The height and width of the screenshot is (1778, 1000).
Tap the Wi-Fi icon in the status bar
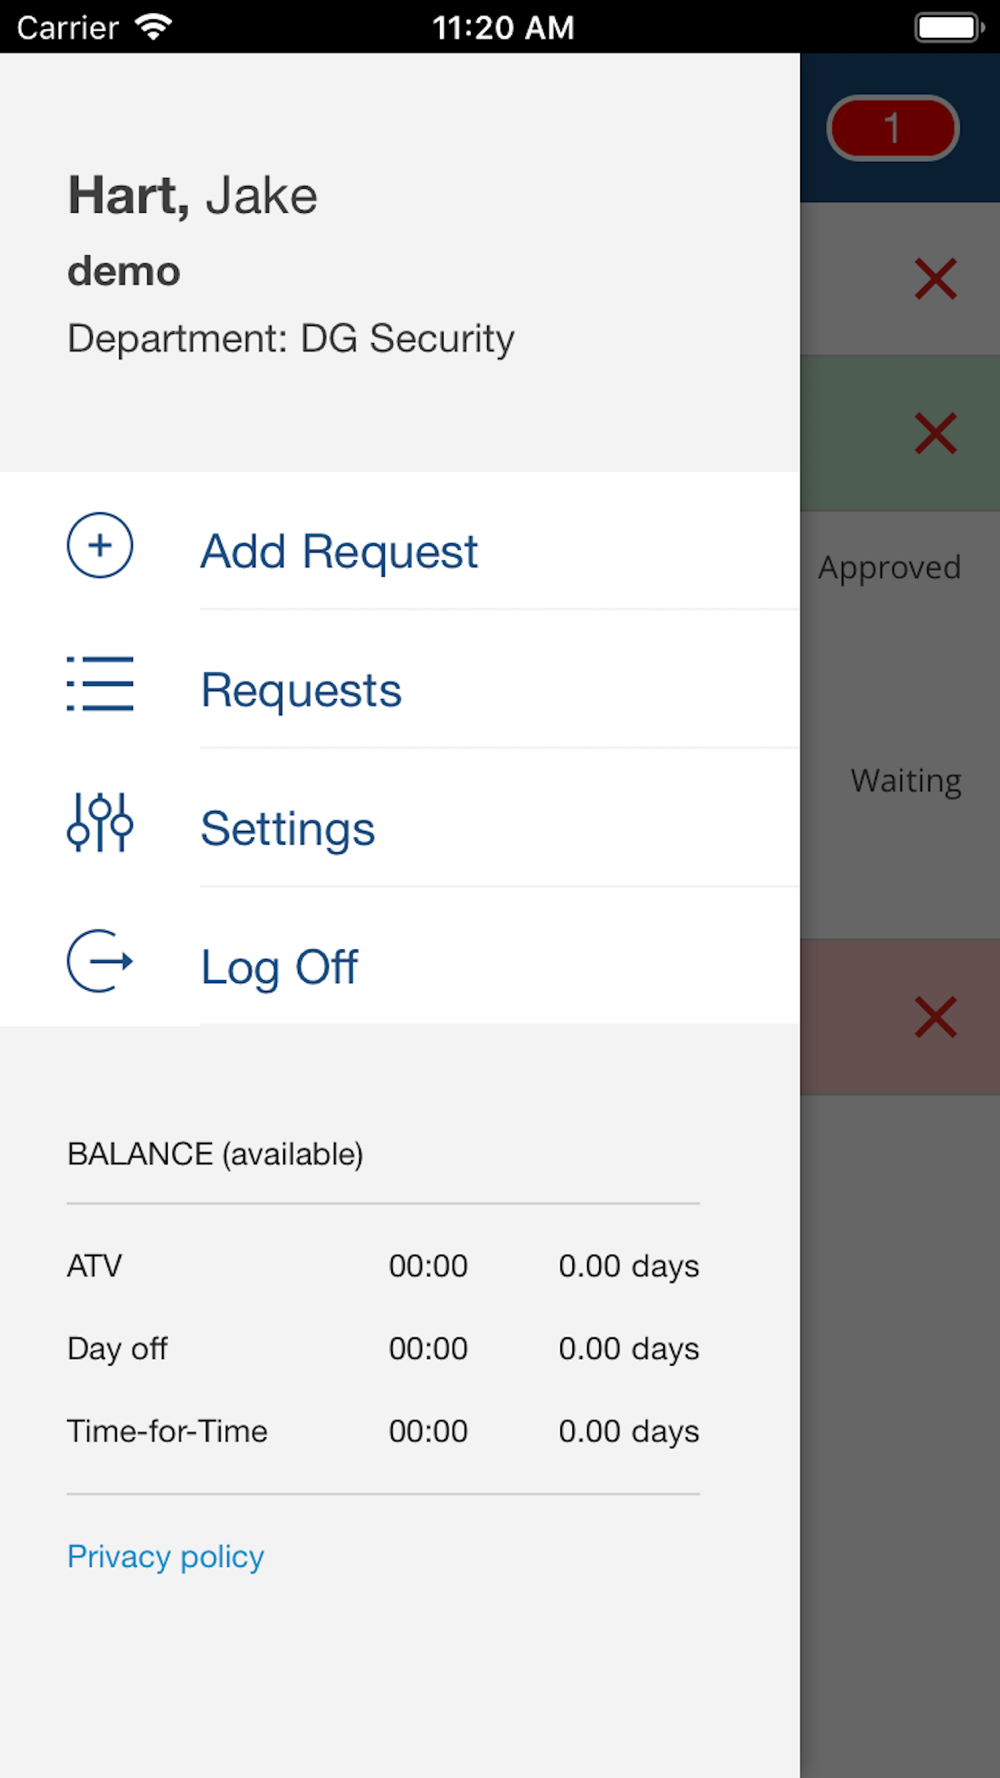(x=153, y=27)
